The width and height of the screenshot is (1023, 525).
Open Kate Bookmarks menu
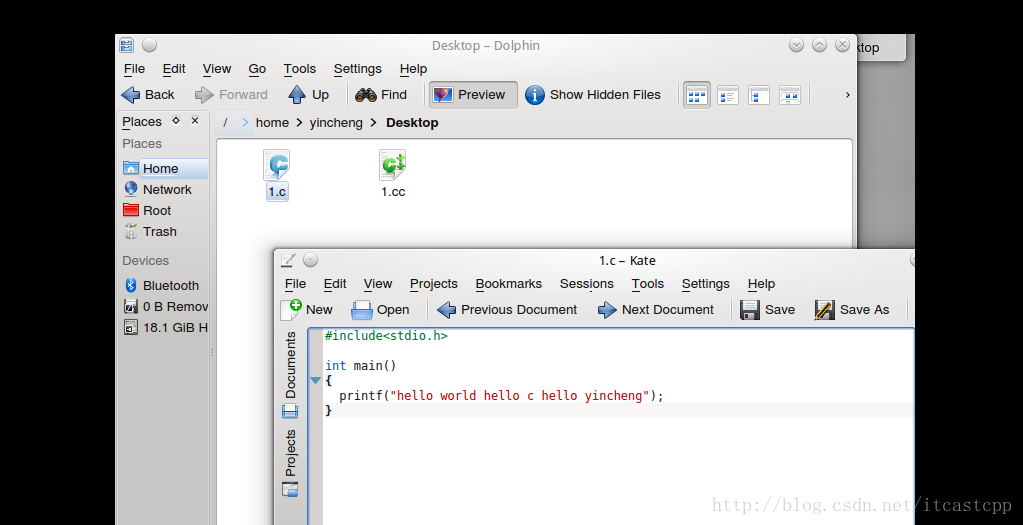509,284
